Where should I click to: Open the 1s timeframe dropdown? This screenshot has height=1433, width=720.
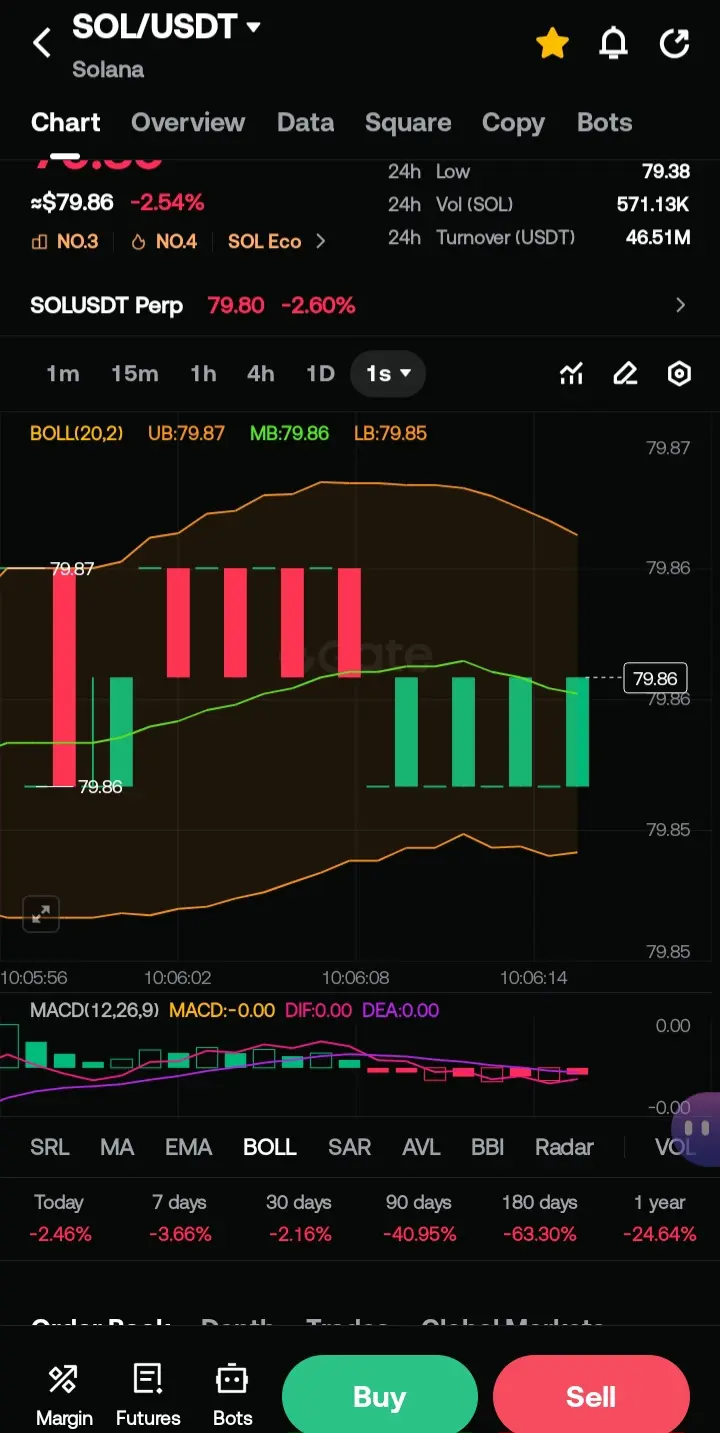point(388,374)
